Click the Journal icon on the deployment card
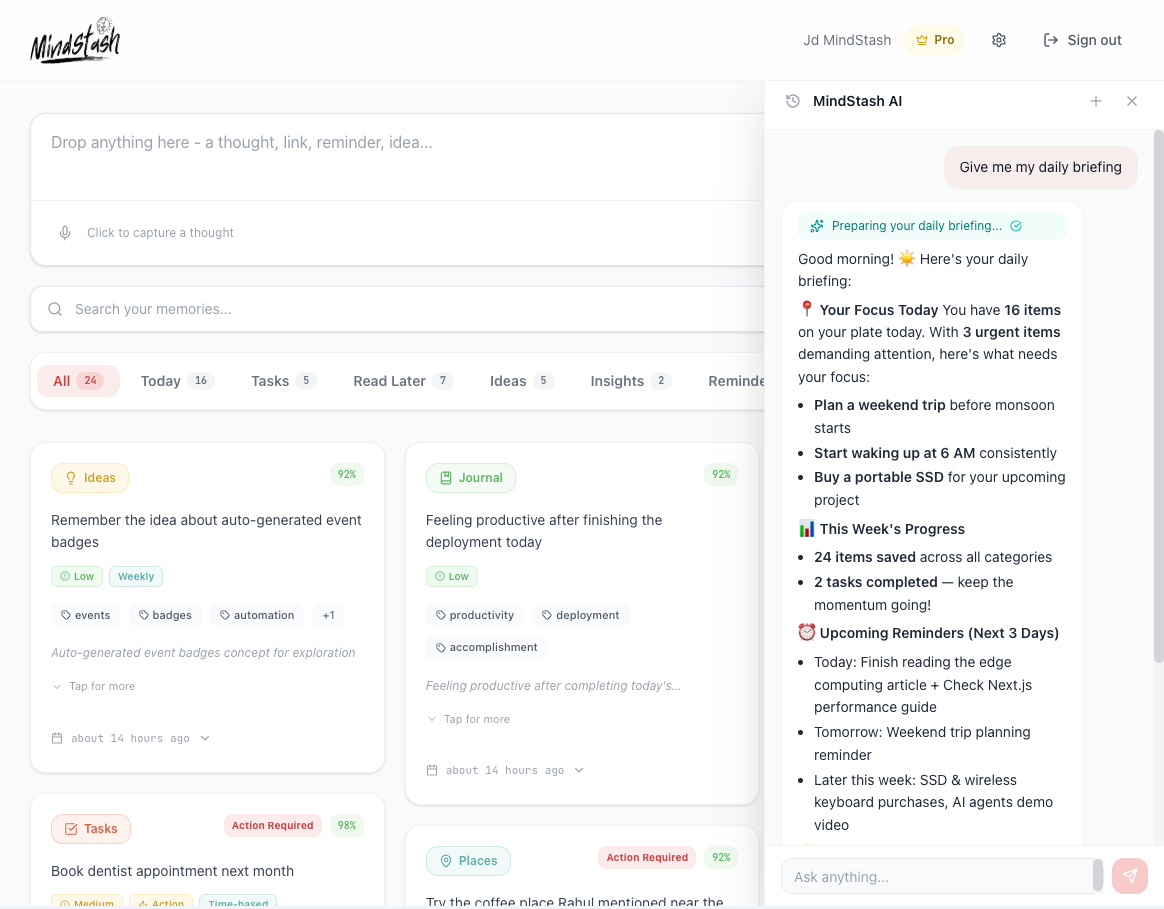The width and height of the screenshot is (1164, 909). (446, 478)
